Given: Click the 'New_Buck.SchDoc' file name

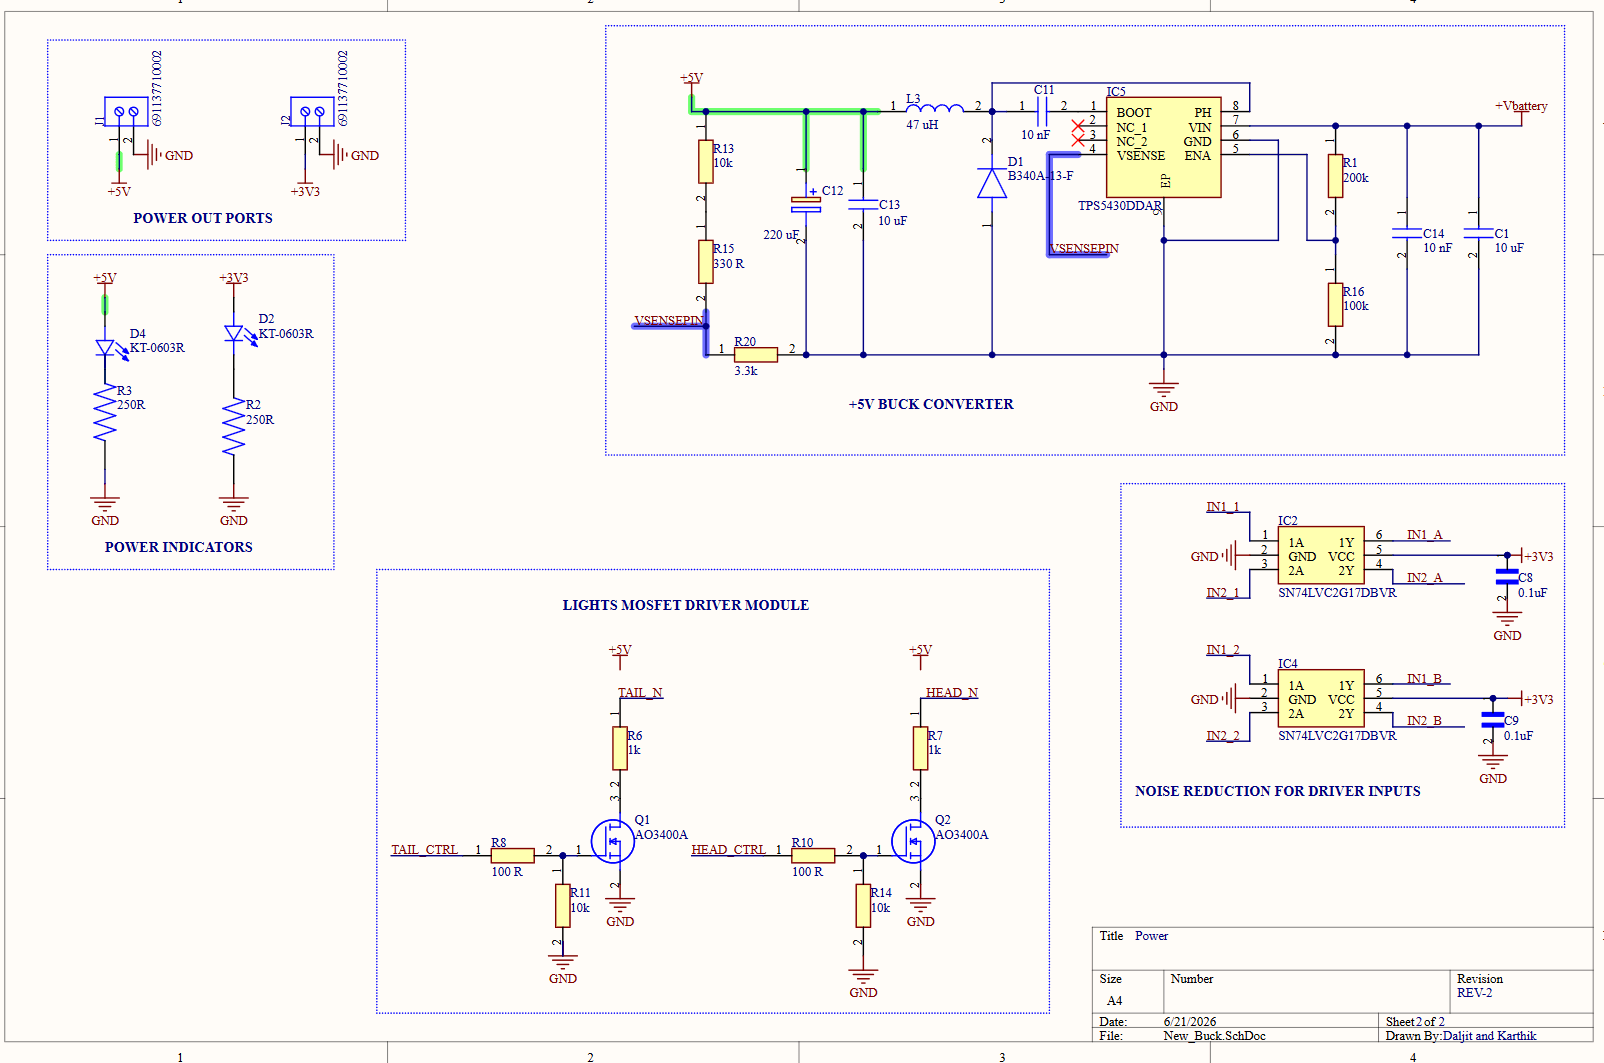Looking at the screenshot, I should point(1215,1036).
